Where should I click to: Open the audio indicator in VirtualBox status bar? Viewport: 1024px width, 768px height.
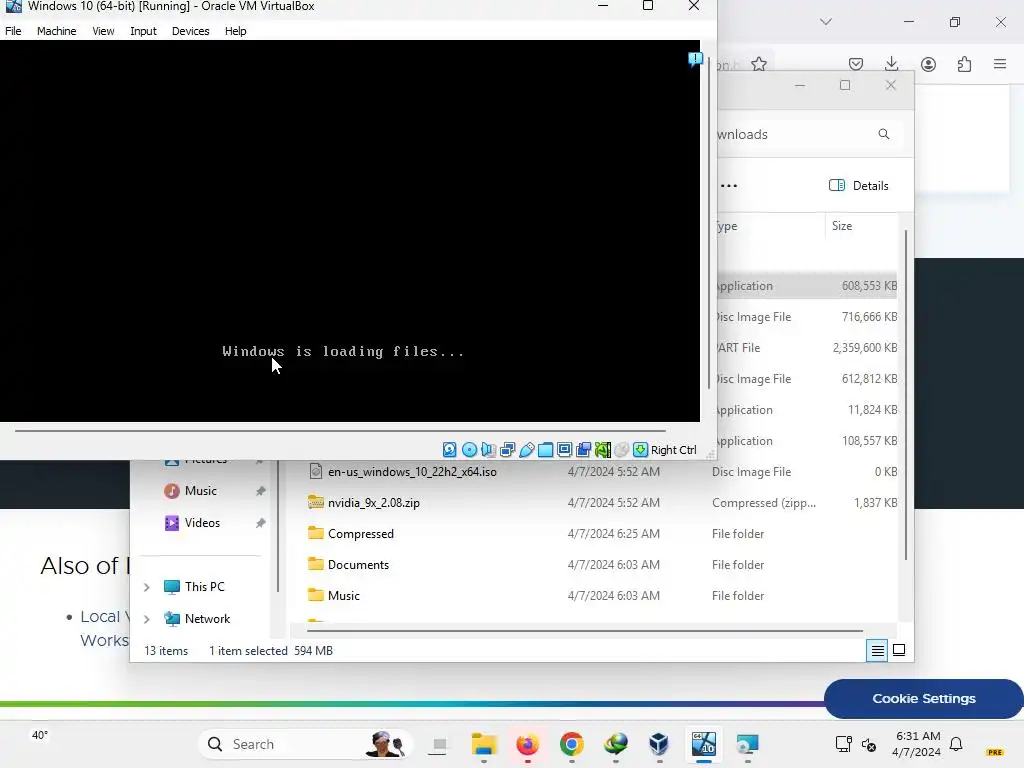(488, 449)
